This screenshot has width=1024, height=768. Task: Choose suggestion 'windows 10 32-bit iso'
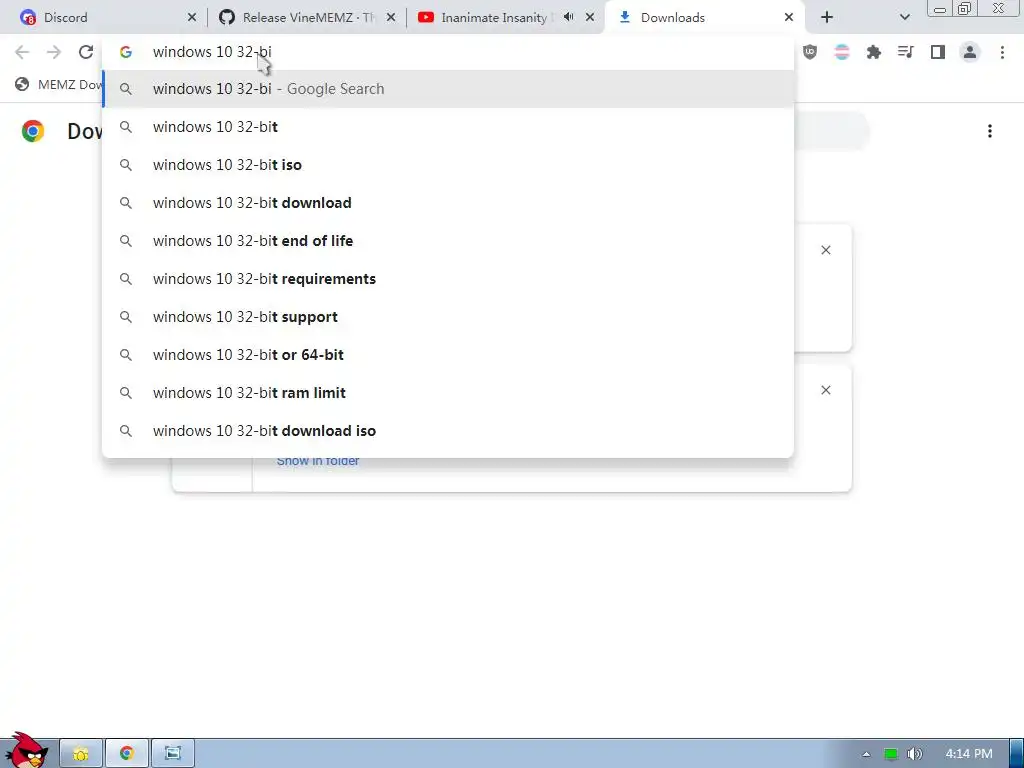coord(448,165)
